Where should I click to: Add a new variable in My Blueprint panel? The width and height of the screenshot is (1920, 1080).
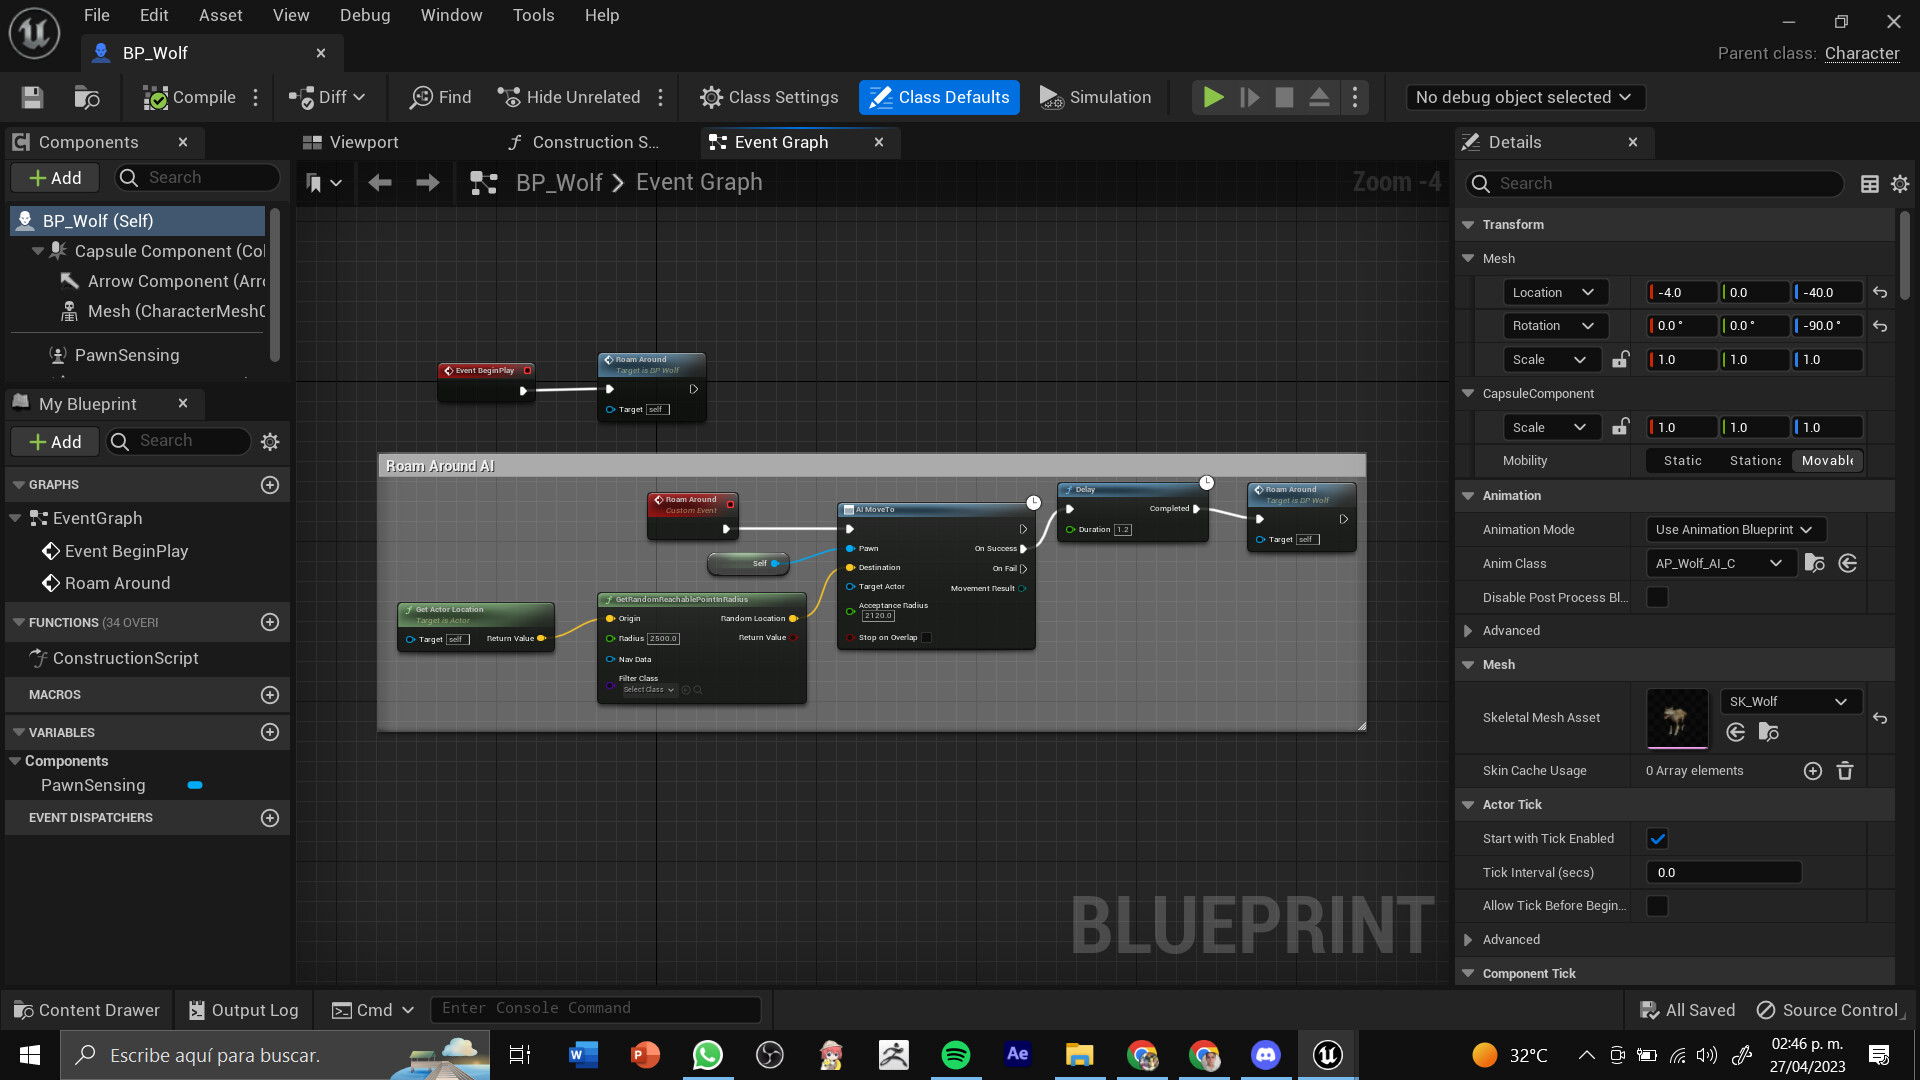tap(269, 732)
